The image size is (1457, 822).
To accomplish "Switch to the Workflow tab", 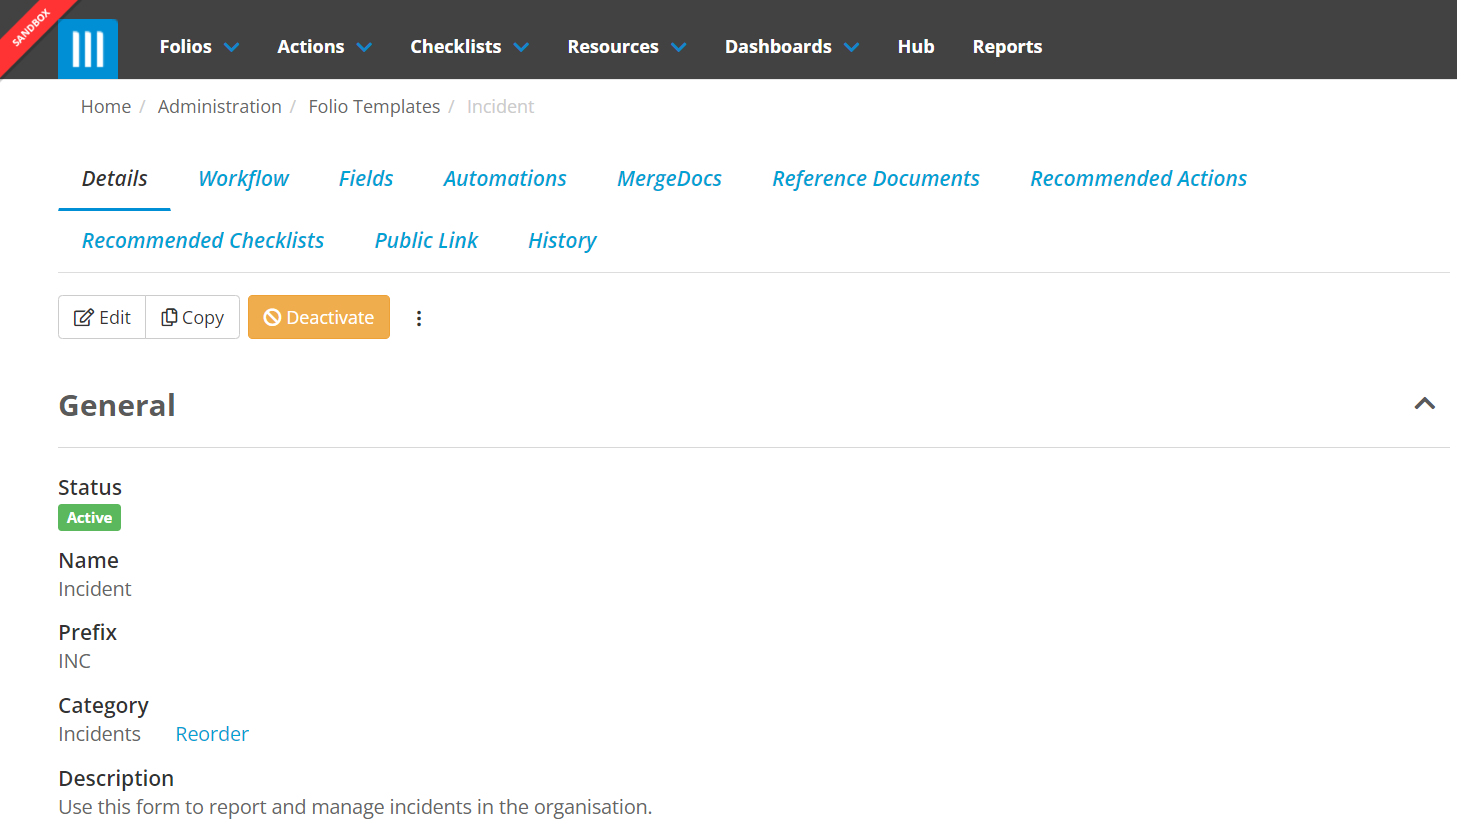I will click(x=243, y=179).
